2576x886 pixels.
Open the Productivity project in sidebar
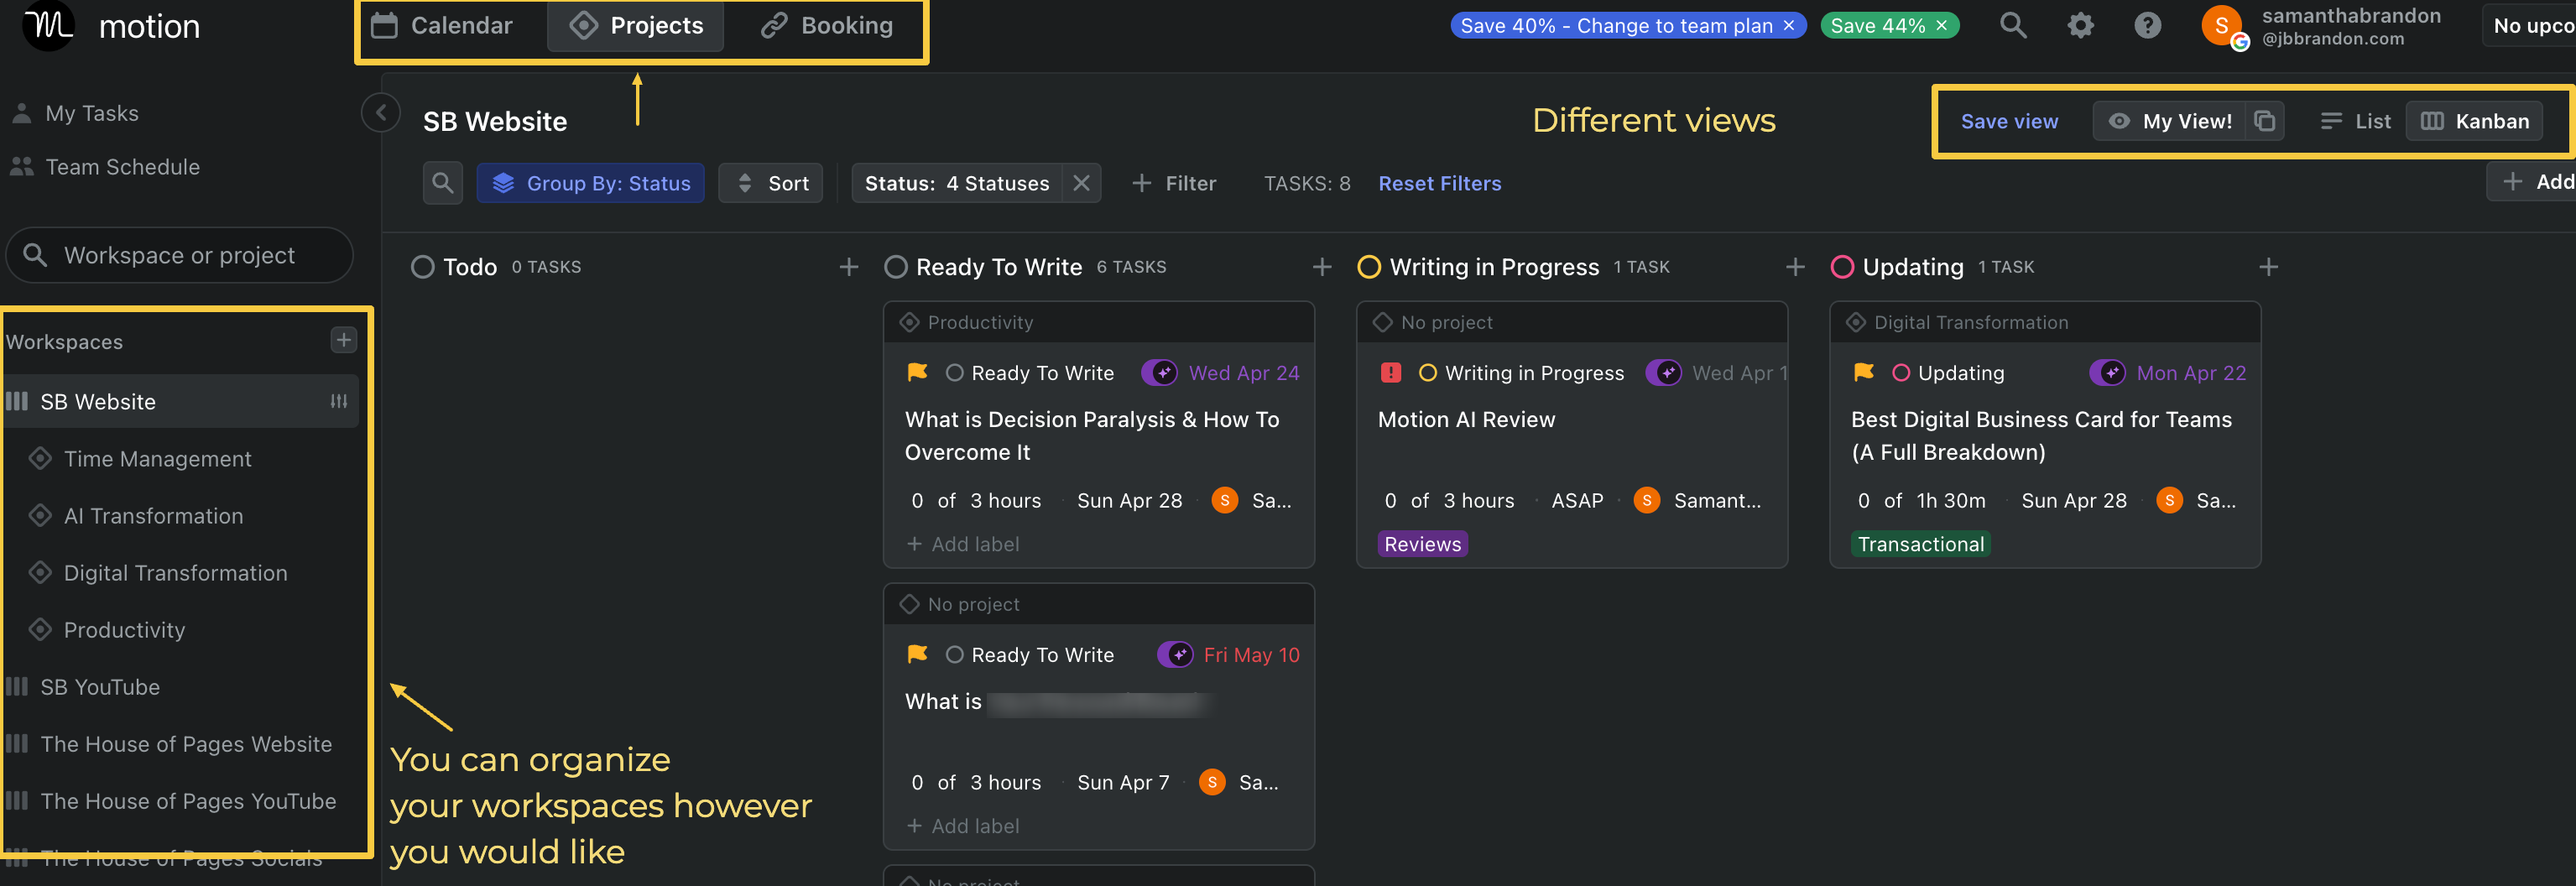pos(124,629)
